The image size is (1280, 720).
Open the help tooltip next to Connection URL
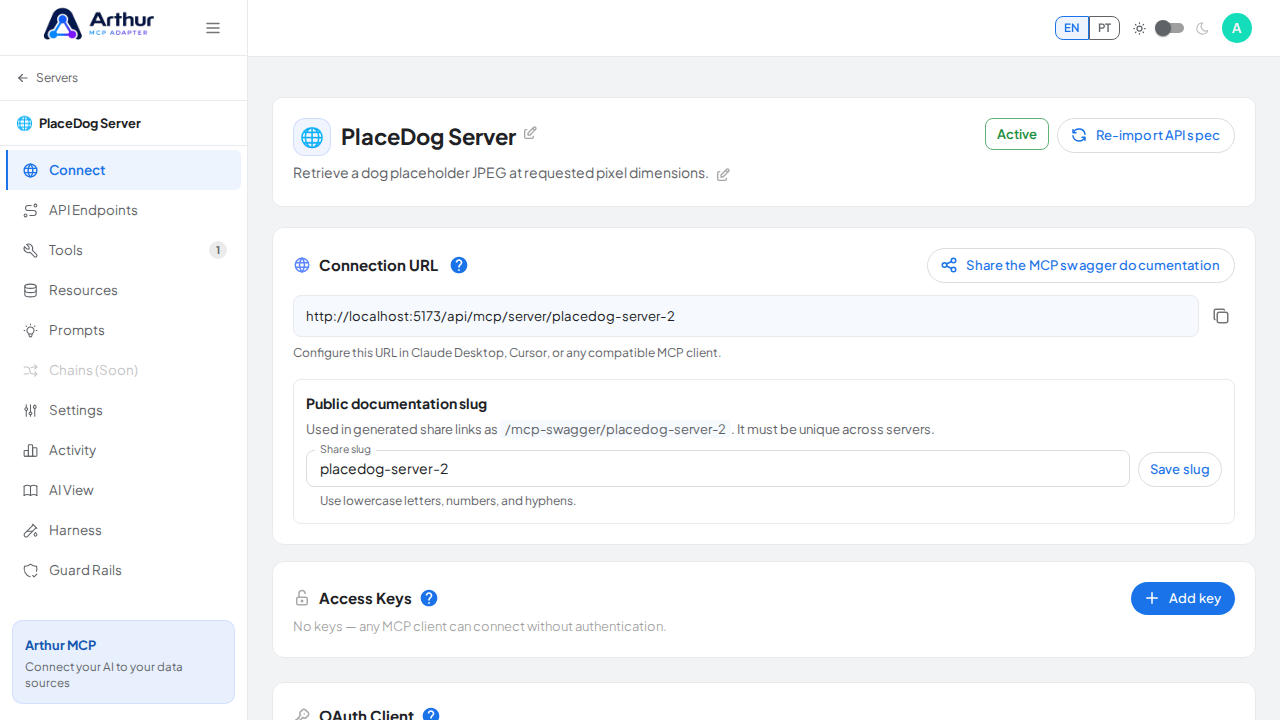459,265
